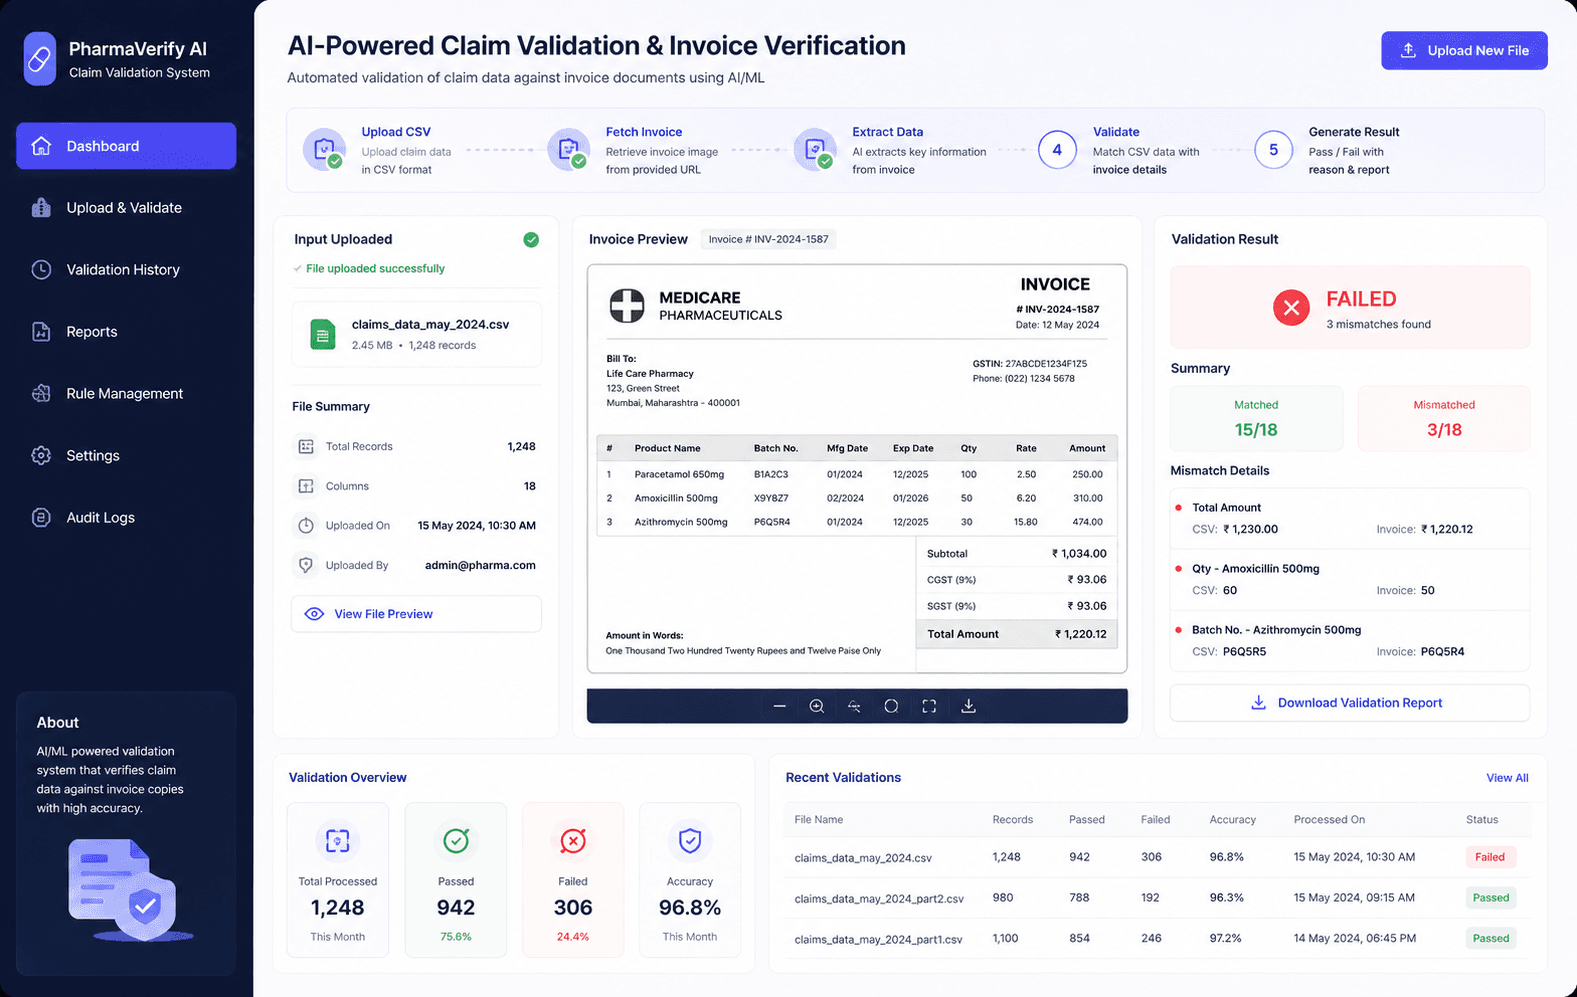Image resolution: width=1577 pixels, height=997 pixels.
Task: Click the Failed cross card icon
Action: tap(573, 841)
